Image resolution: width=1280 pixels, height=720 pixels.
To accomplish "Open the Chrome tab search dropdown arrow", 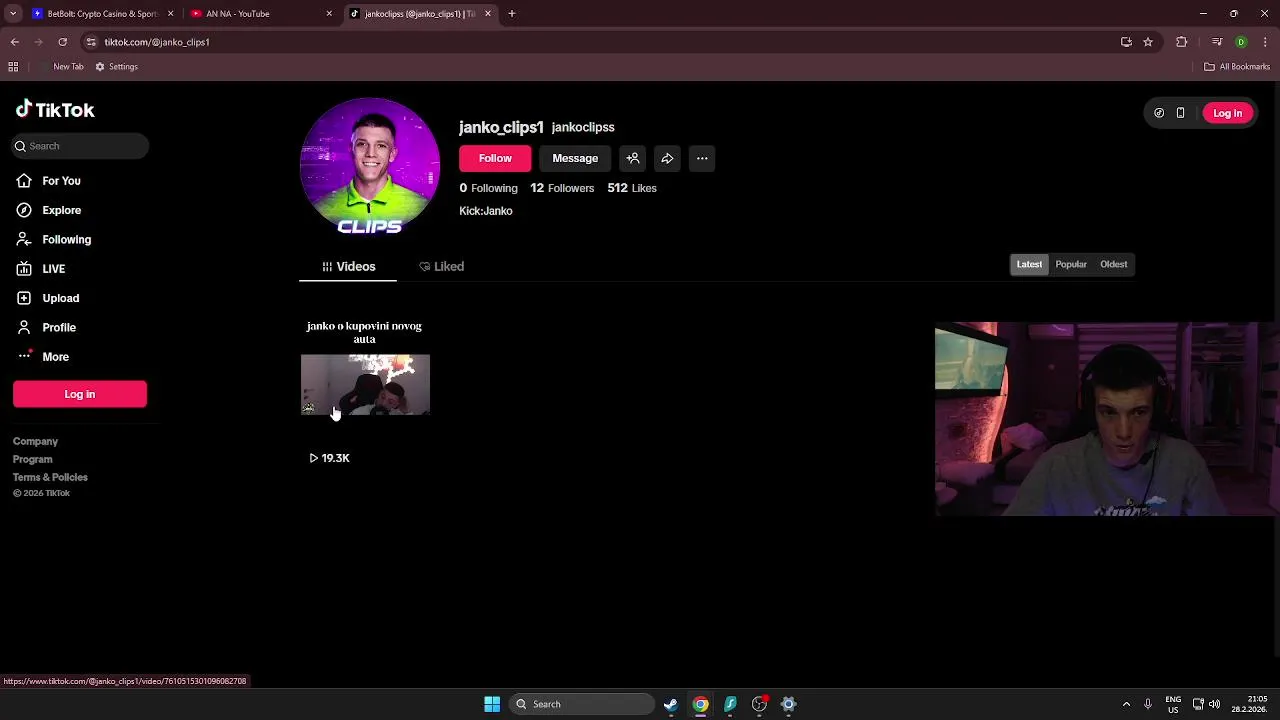I will pyautogui.click(x=13, y=14).
